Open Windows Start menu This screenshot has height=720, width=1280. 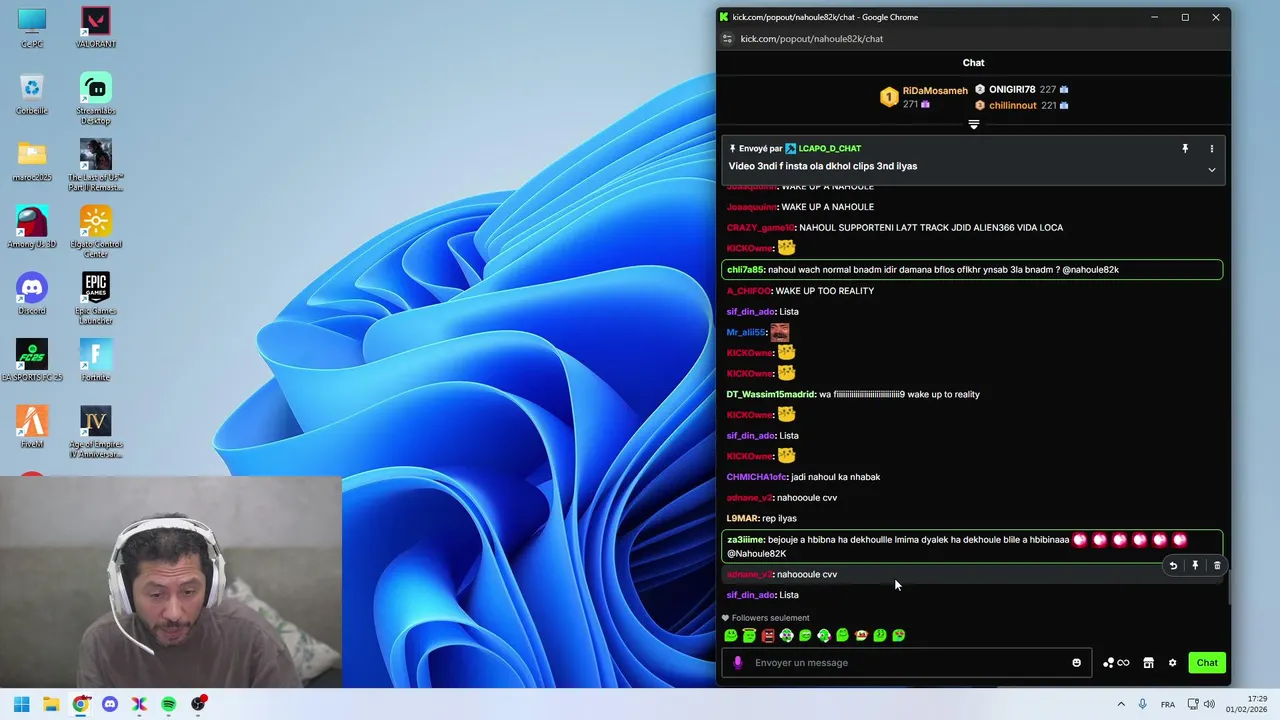[22, 704]
